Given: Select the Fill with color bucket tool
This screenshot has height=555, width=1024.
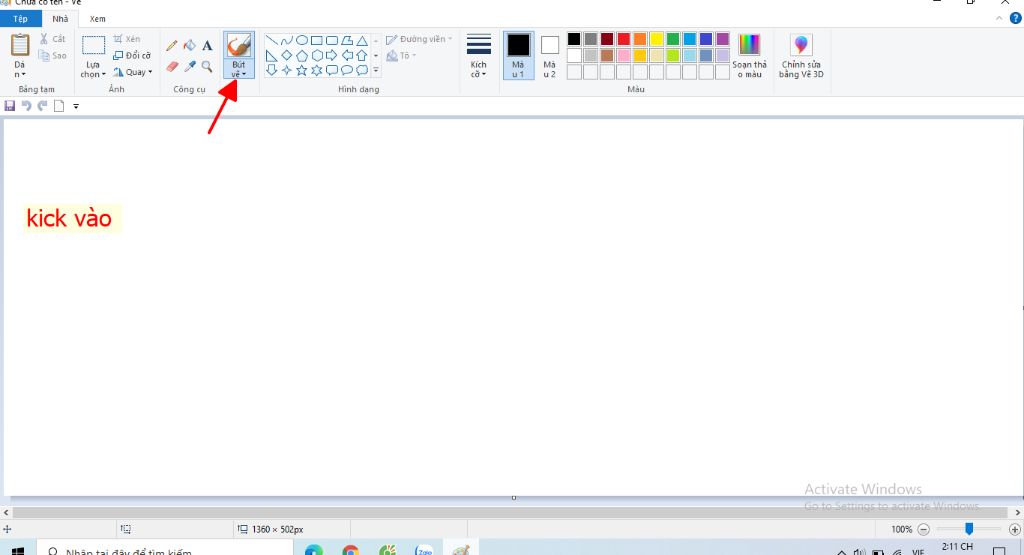Looking at the screenshot, I should point(189,45).
